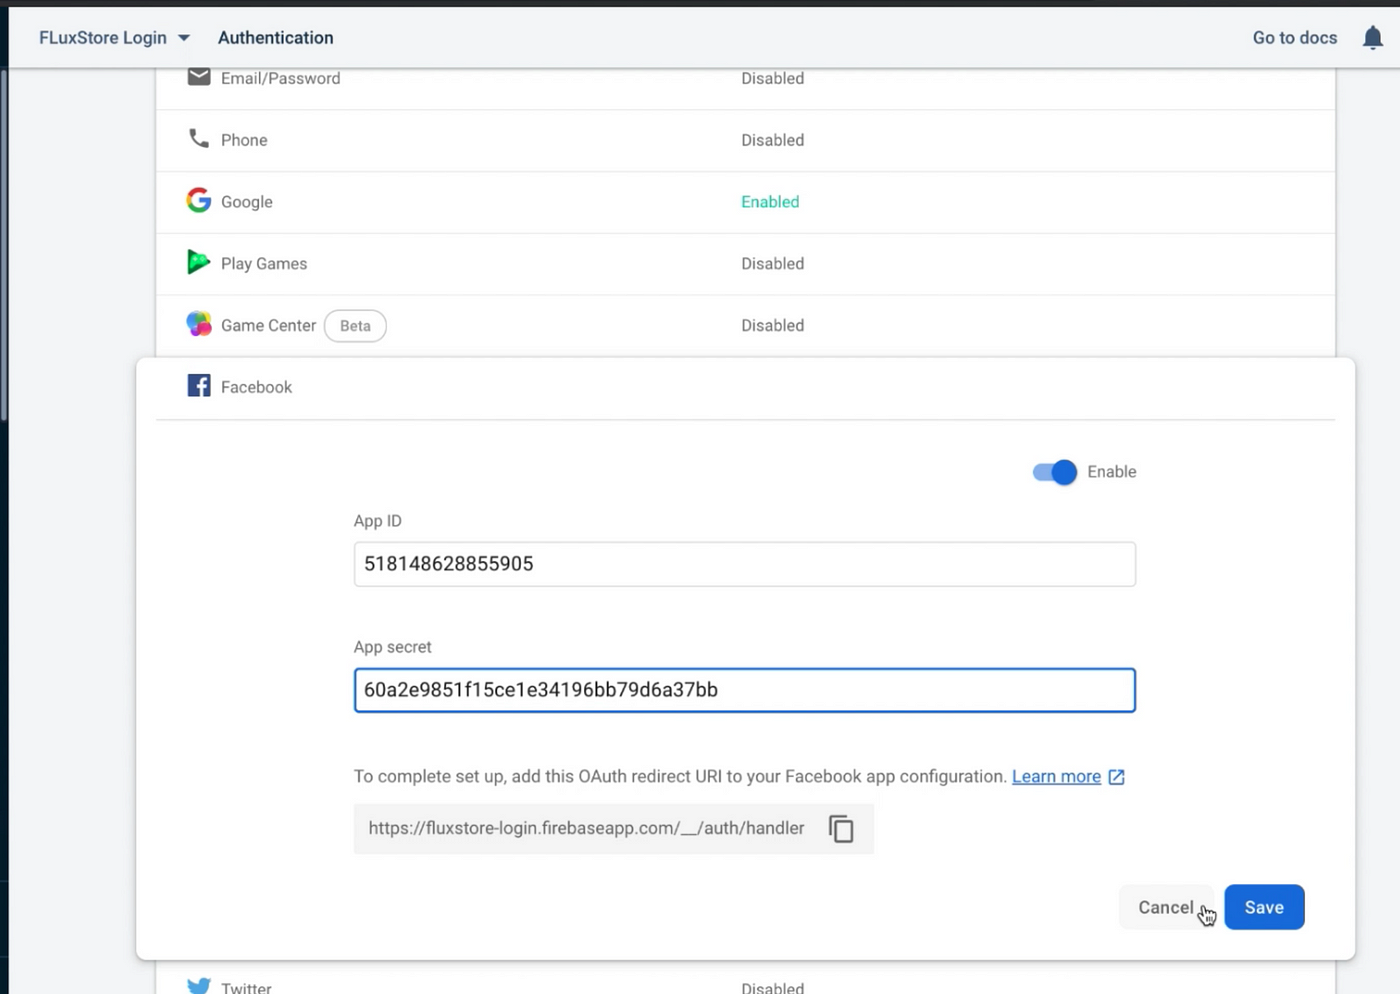The height and width of the screenshot is (994, 1400).
Task: Click the Cancel button
Action: point(1166,907)
